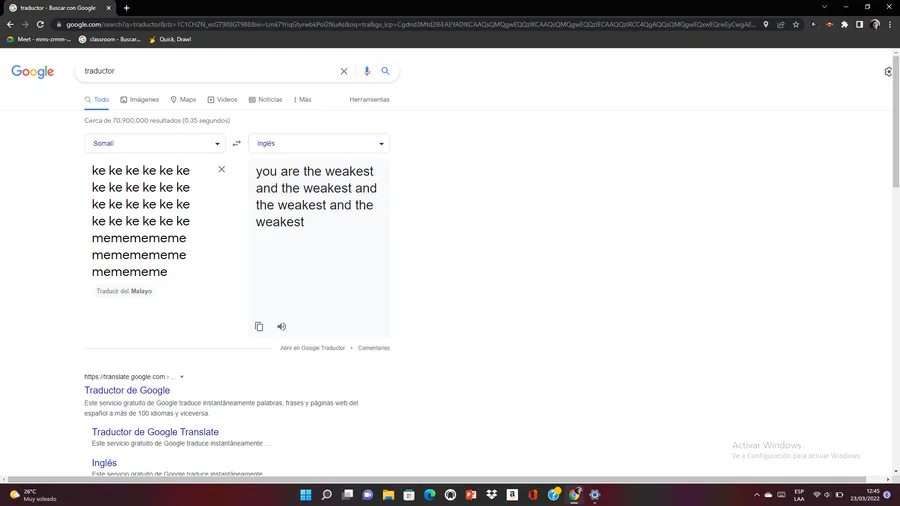Open Windows taskbar search
900x506 pixels.
[x=327, y=495]
